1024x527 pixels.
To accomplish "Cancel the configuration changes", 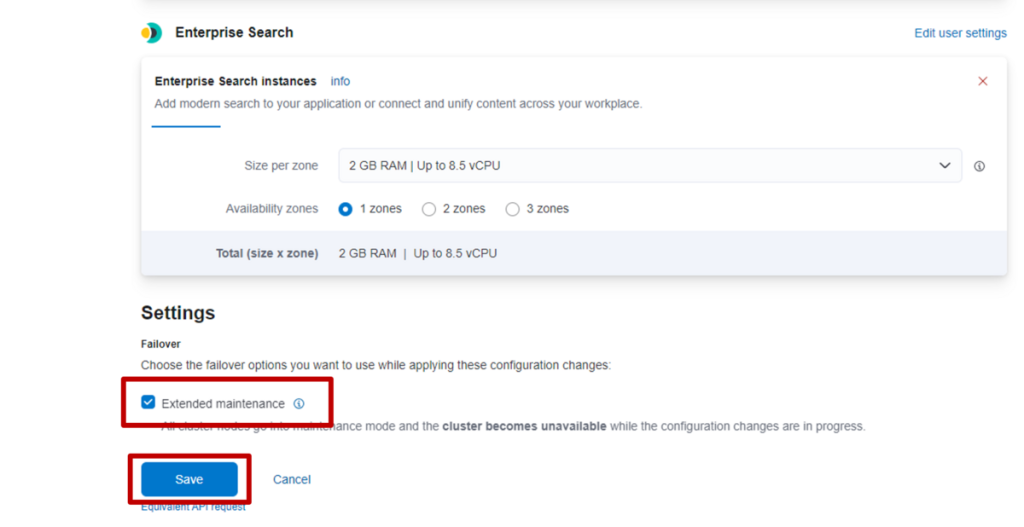I will pos(292,480).
